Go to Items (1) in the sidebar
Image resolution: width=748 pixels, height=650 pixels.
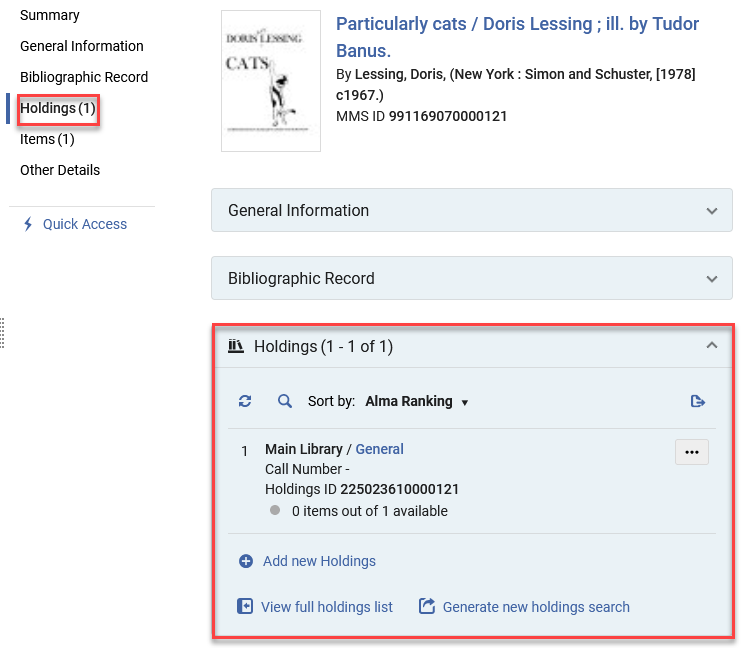point(47,139)
